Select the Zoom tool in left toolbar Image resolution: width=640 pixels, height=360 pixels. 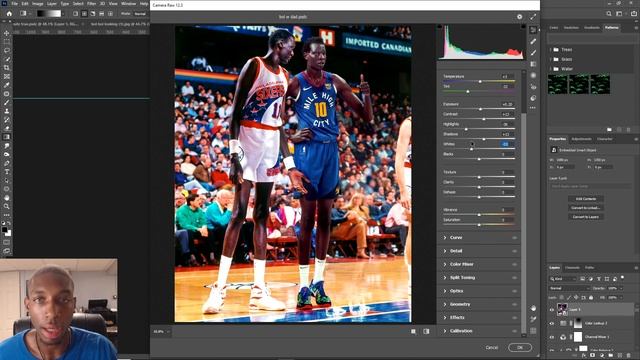coord(7,206)
